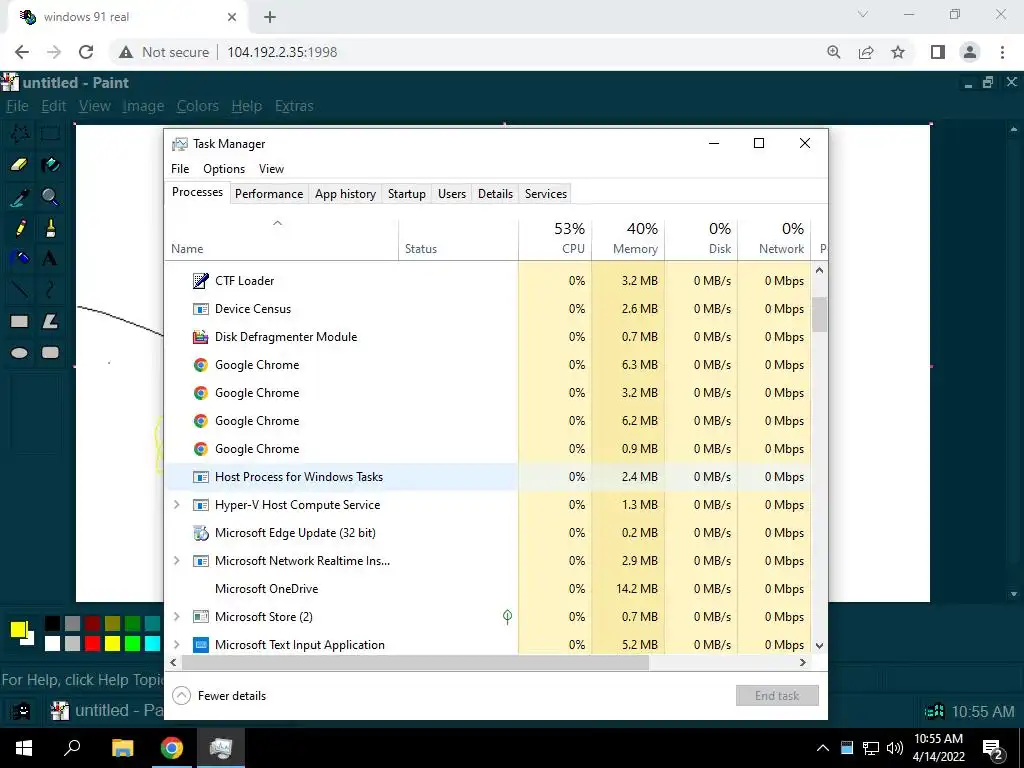
Task: Select the Text tool (letter A)
Action: click(x=50, y=258)
